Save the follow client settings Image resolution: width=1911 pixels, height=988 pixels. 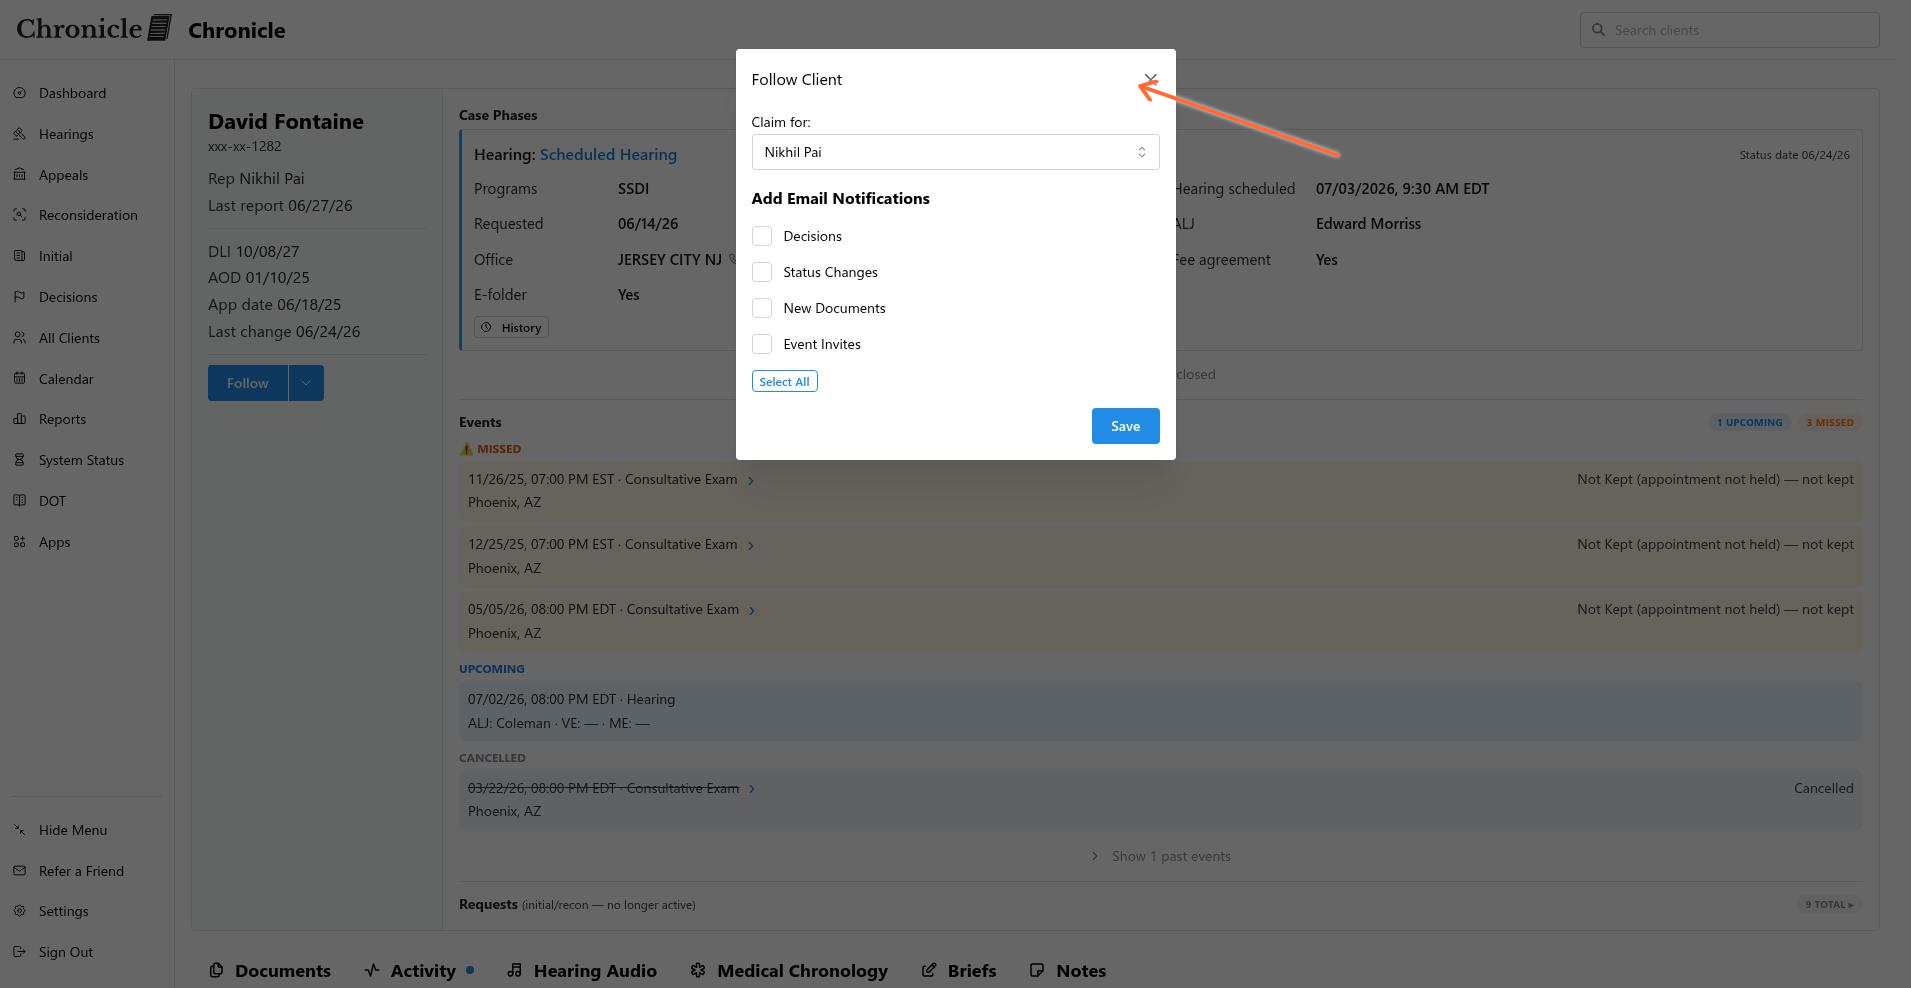click(x=1125, y=426)
